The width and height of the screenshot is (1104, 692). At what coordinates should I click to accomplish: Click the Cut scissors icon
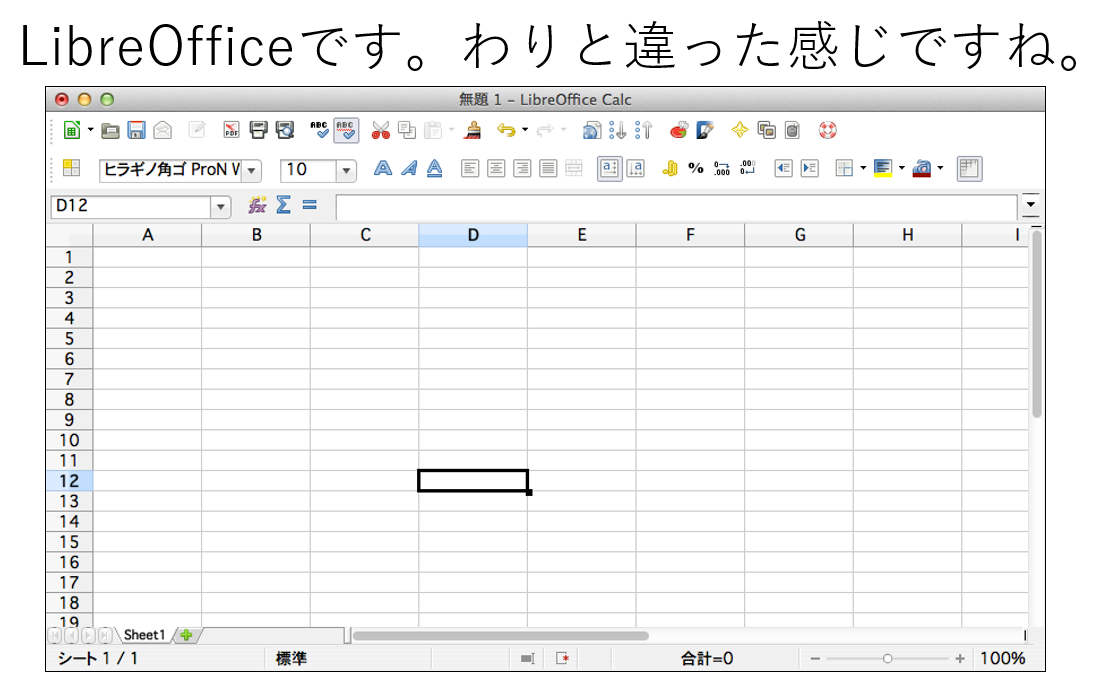pyautogui.click(x=380, y=130)
